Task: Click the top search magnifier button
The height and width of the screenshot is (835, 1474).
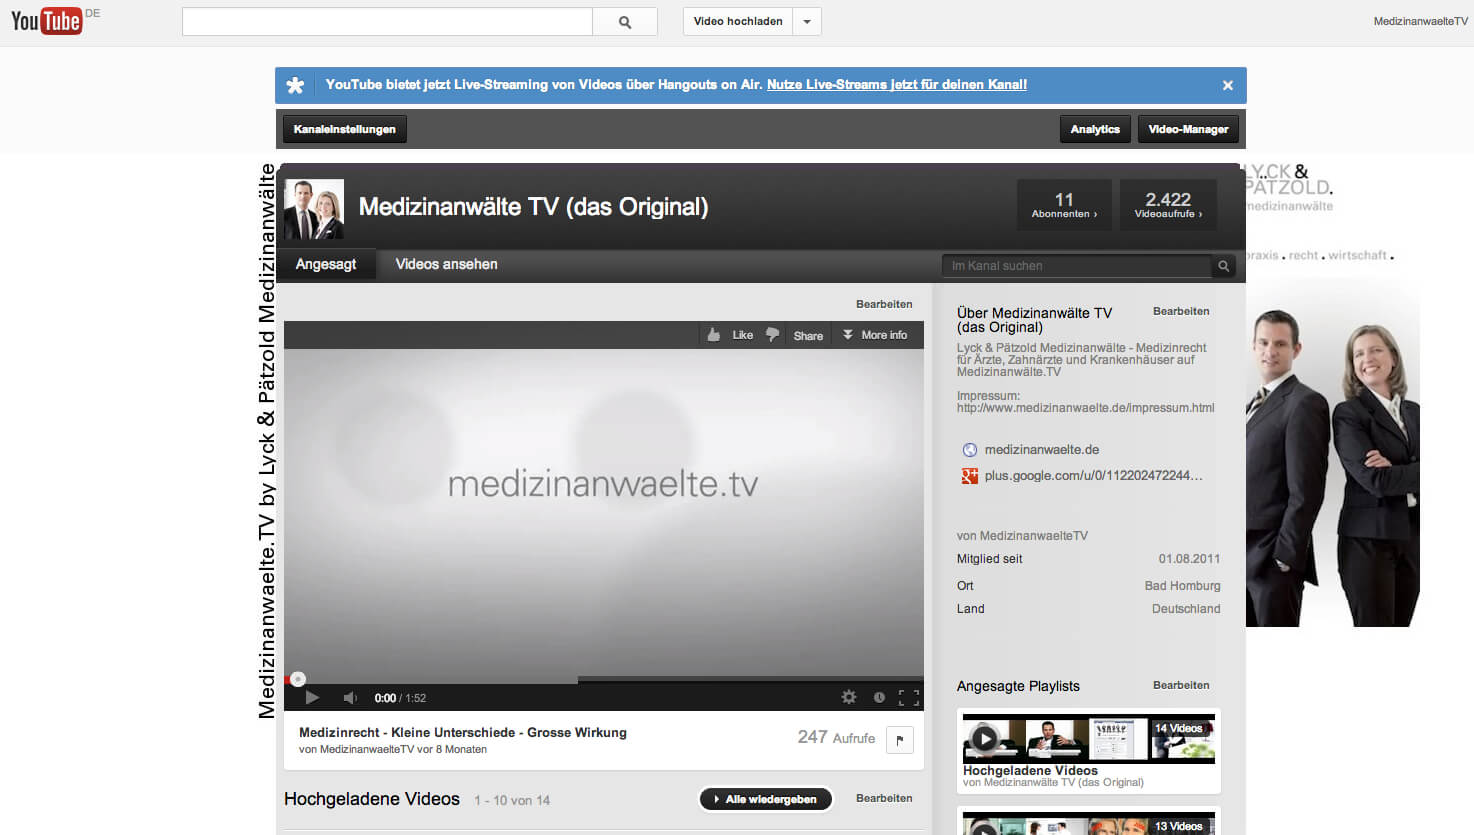Action: [x=625, y=21]
